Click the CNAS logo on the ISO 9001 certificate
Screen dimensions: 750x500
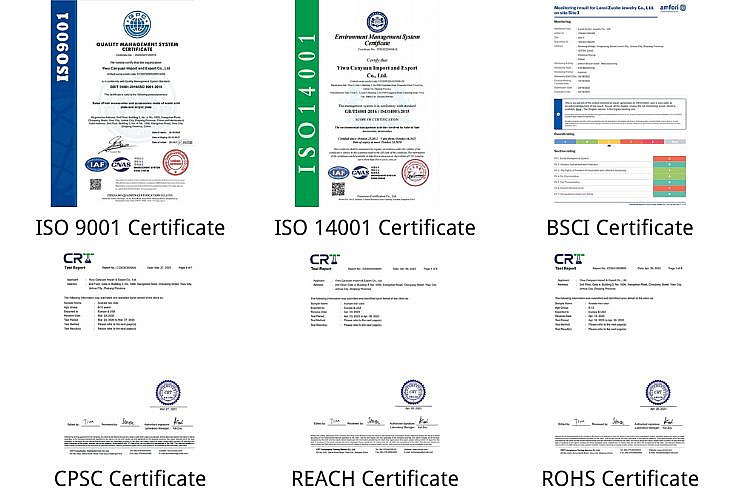121,164
